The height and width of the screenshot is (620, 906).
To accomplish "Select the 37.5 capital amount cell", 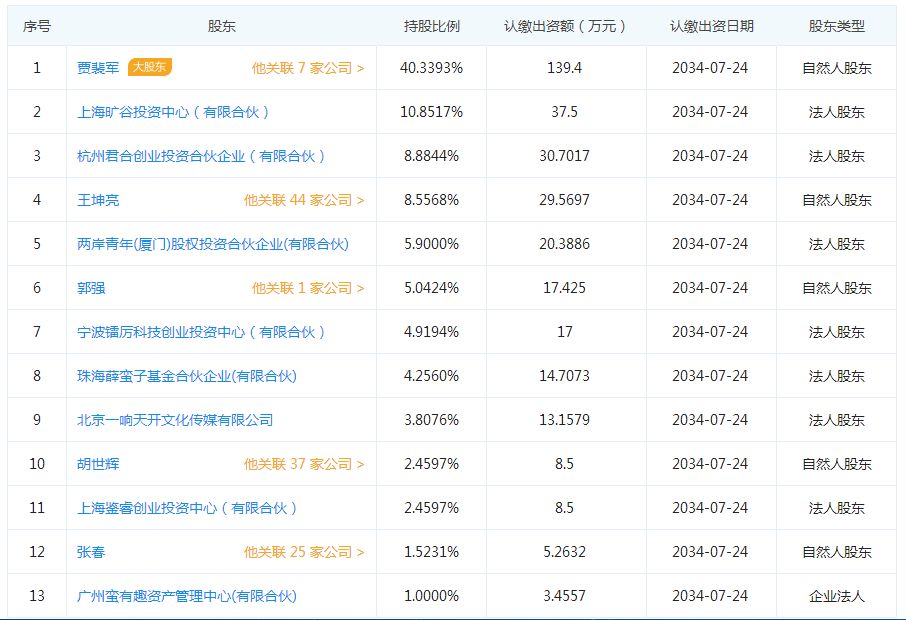I will pyautogui.click(x=565, y=112).
